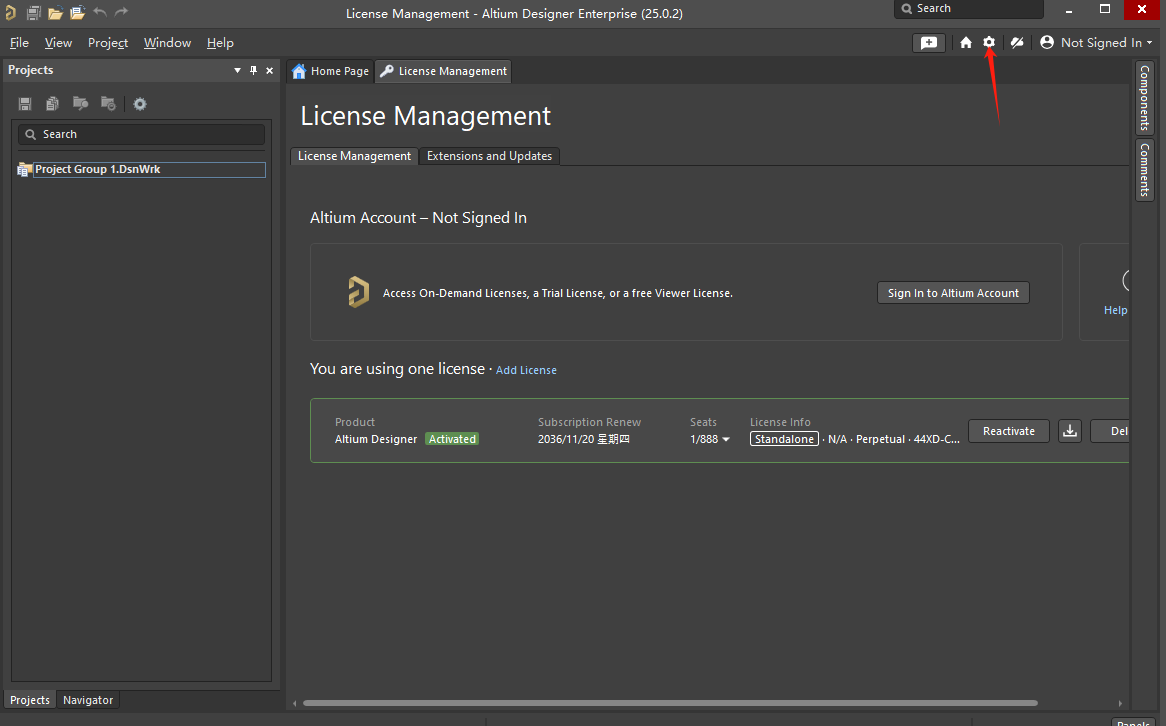Click Save All icon in title bar
The image size is (1166, 726).
(x=33, y=13)
